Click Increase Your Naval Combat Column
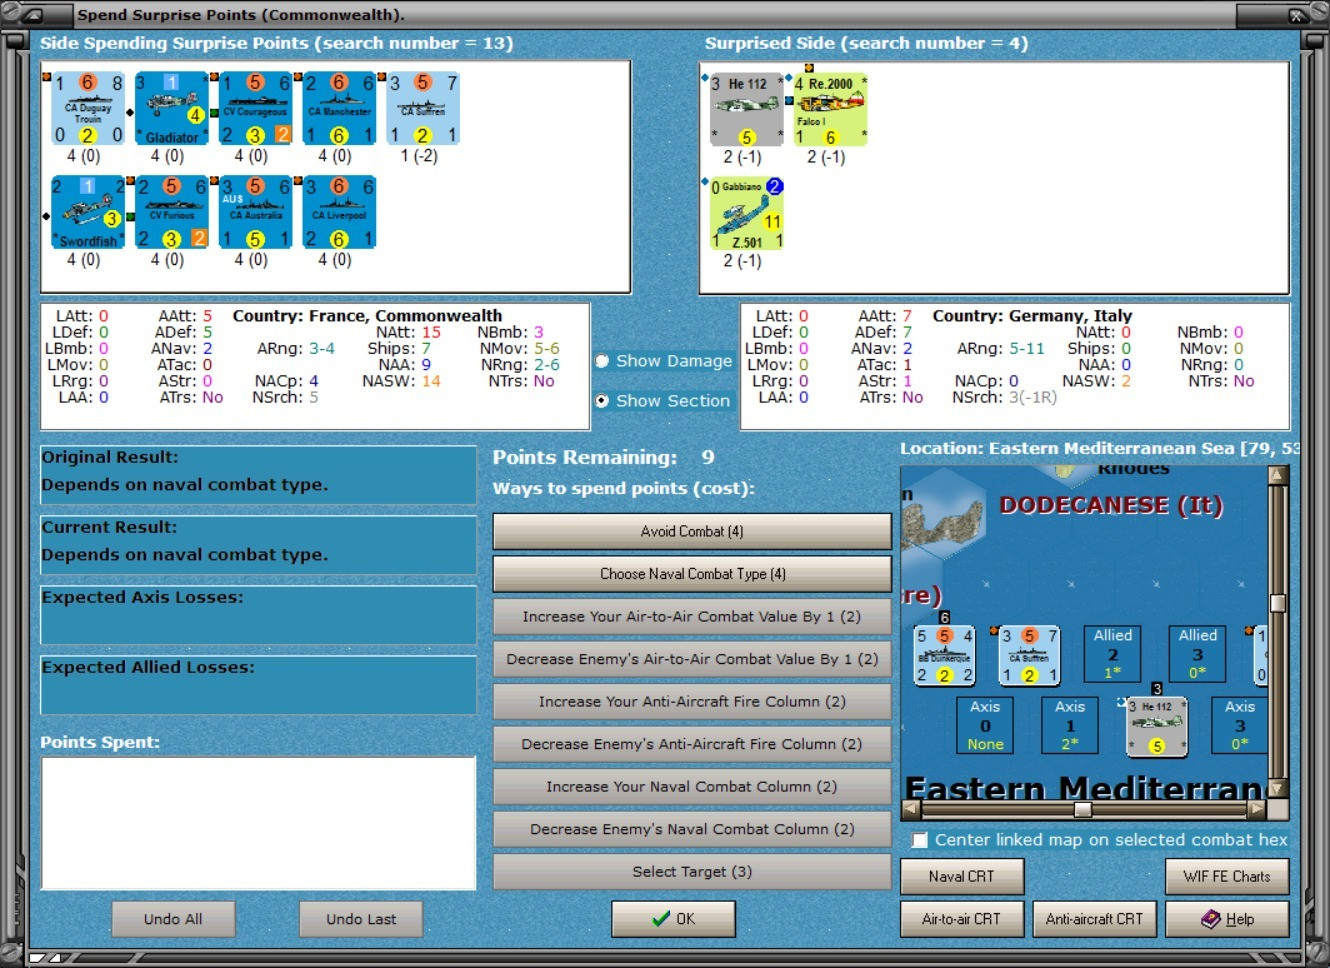The height and width of the screenshot is (968, 1330). [692, 787]
